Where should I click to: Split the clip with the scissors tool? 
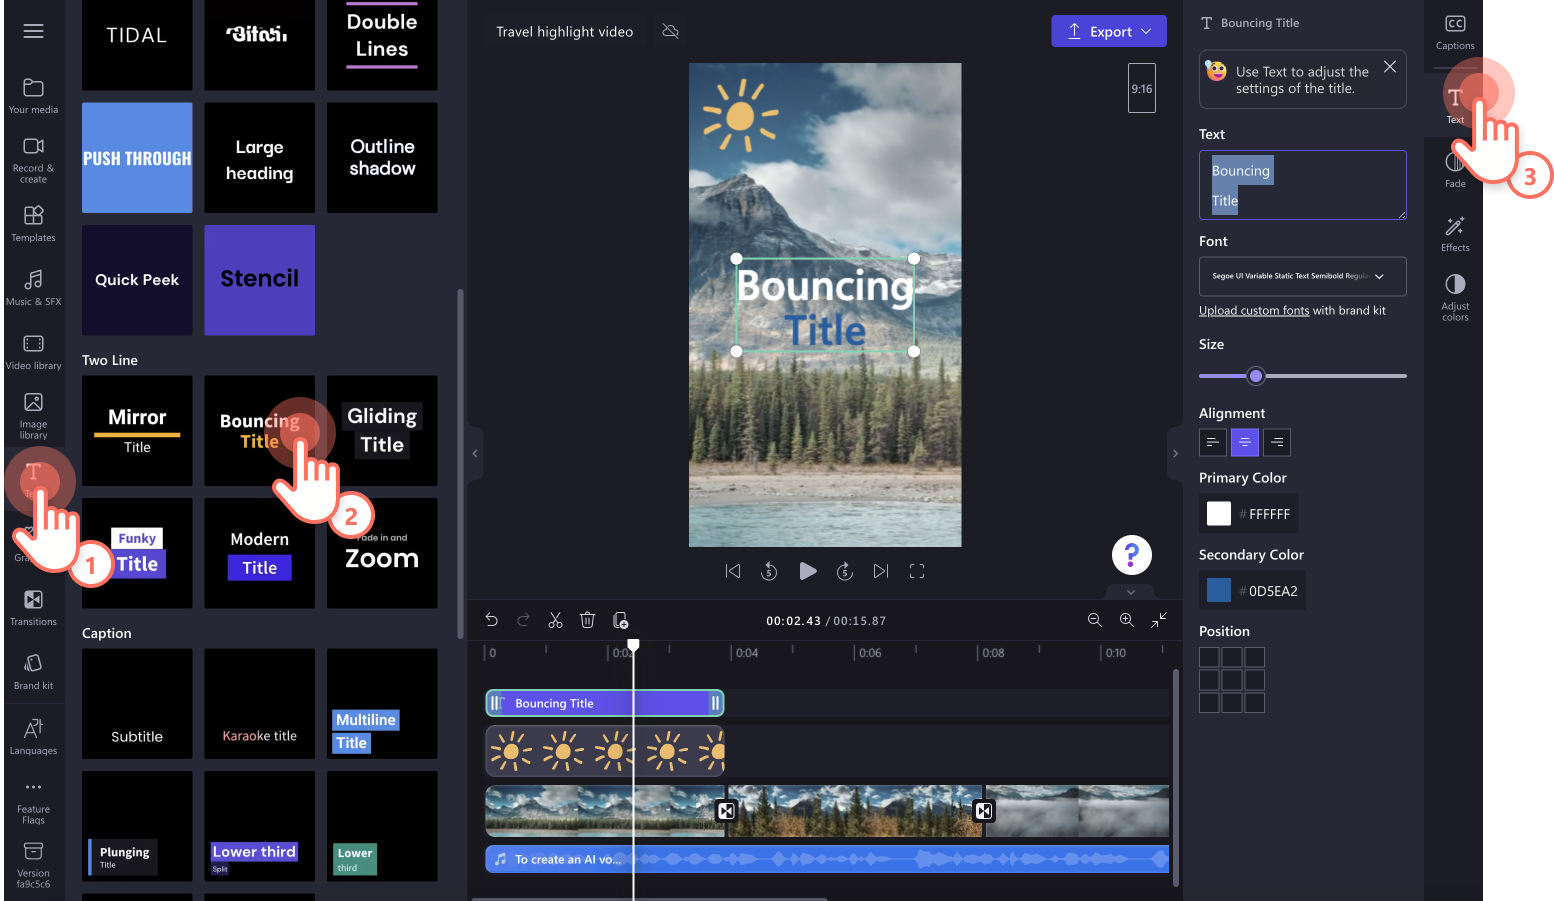click(x=555, y=620)
